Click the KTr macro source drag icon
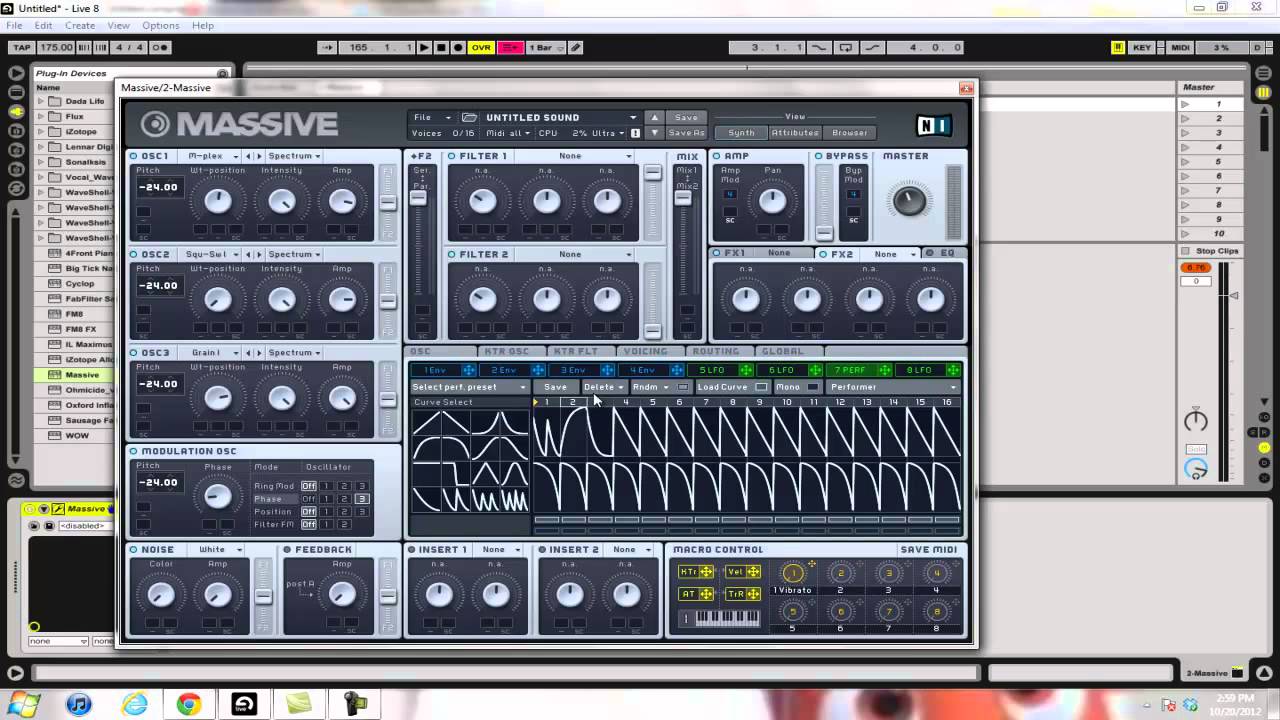Screen dimensions: 1280x720 click(707, 572)
